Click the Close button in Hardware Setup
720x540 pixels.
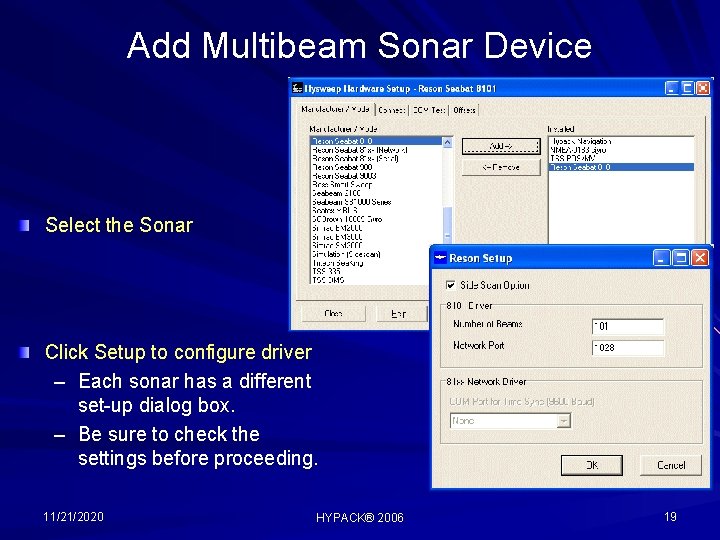333,314
